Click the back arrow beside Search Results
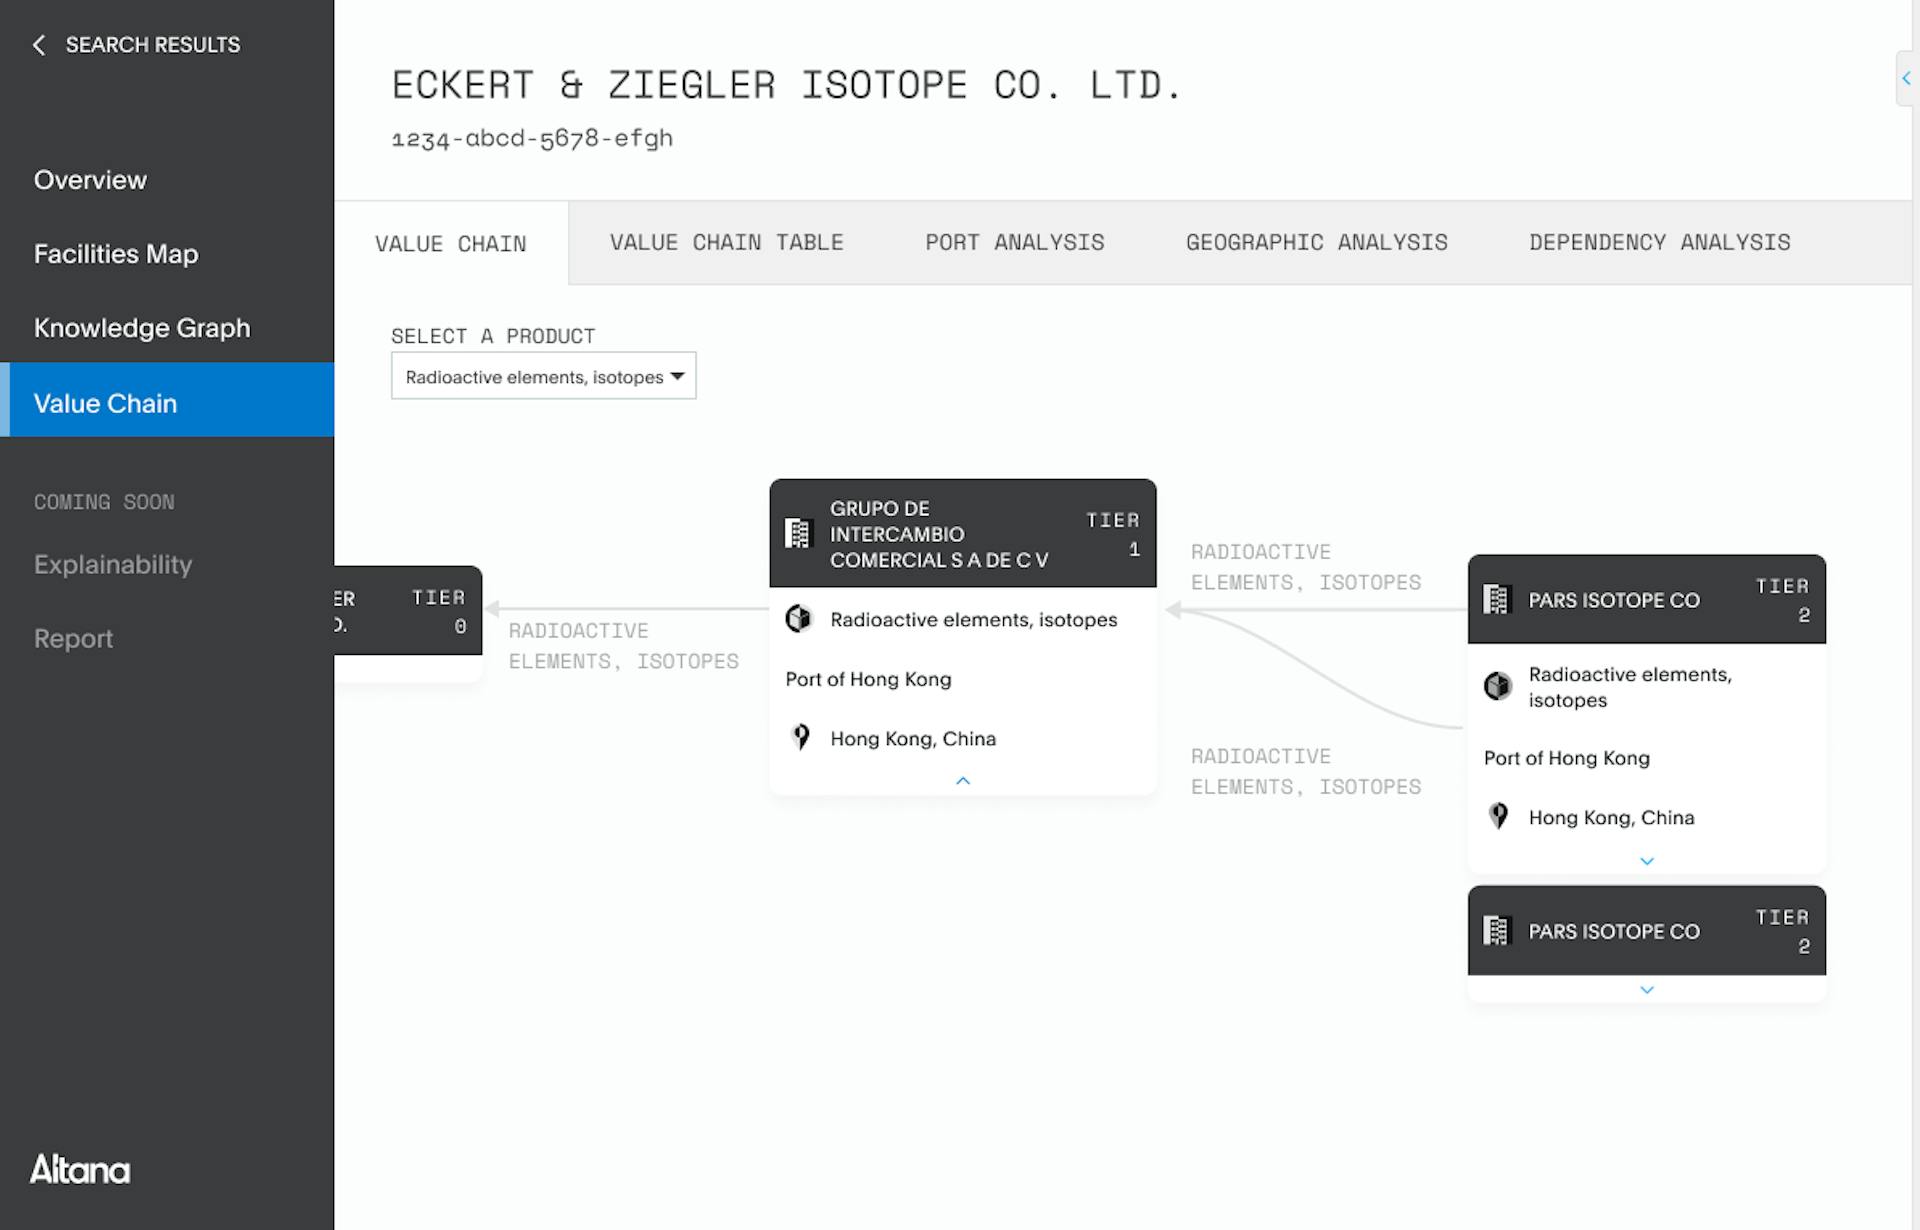 39,45
